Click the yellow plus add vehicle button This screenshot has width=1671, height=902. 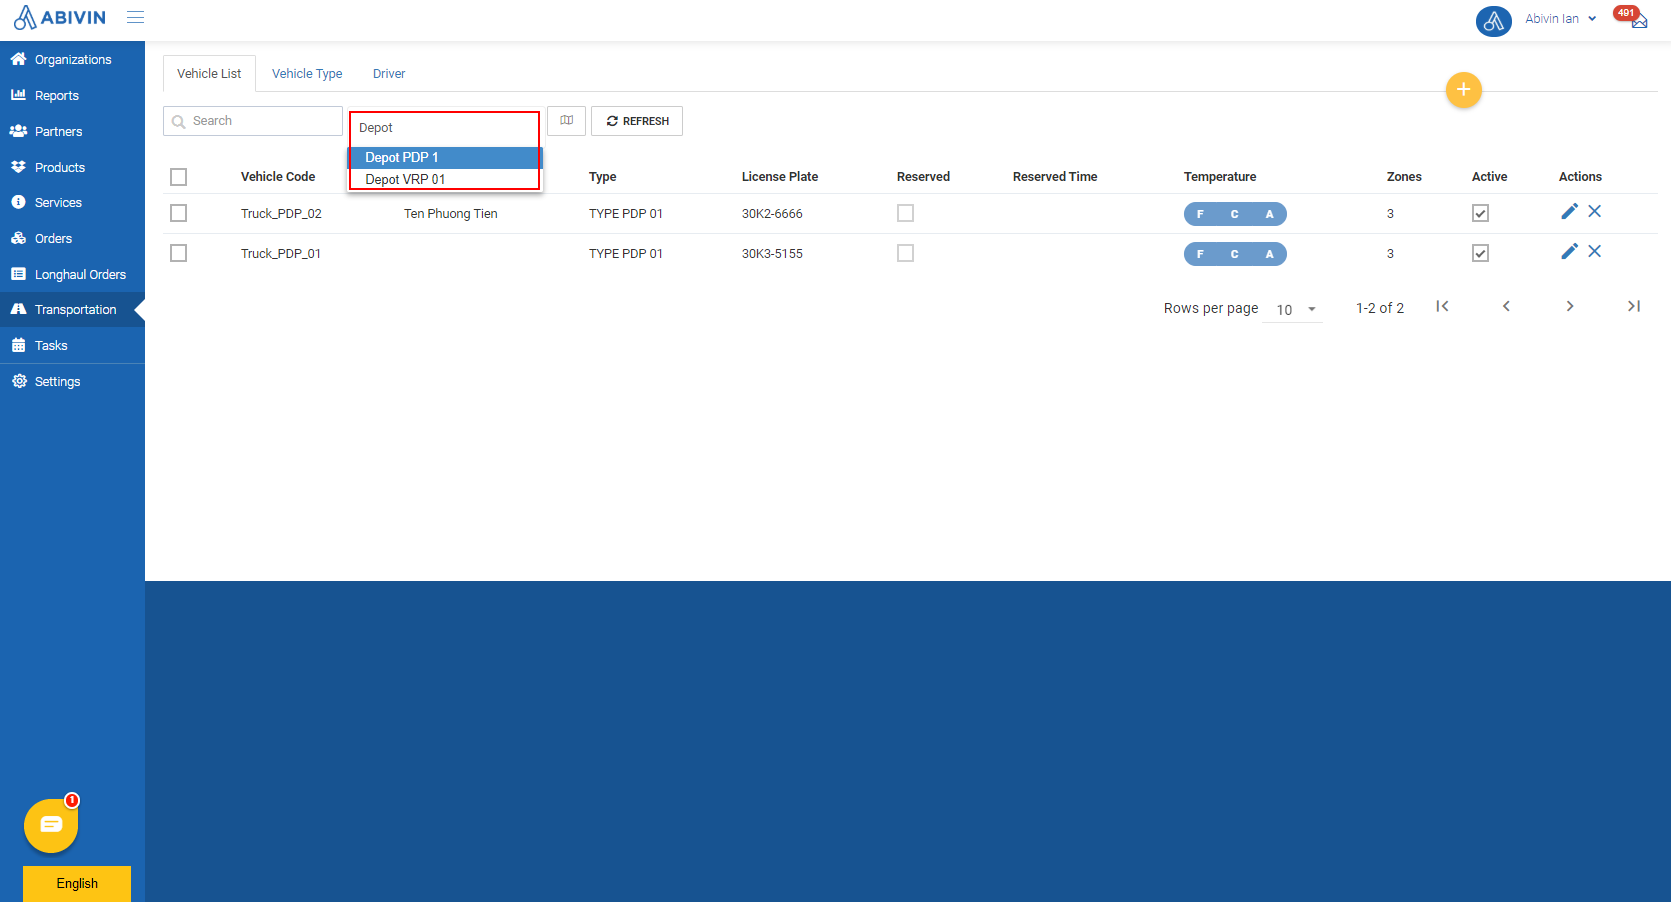[1463, 90]
